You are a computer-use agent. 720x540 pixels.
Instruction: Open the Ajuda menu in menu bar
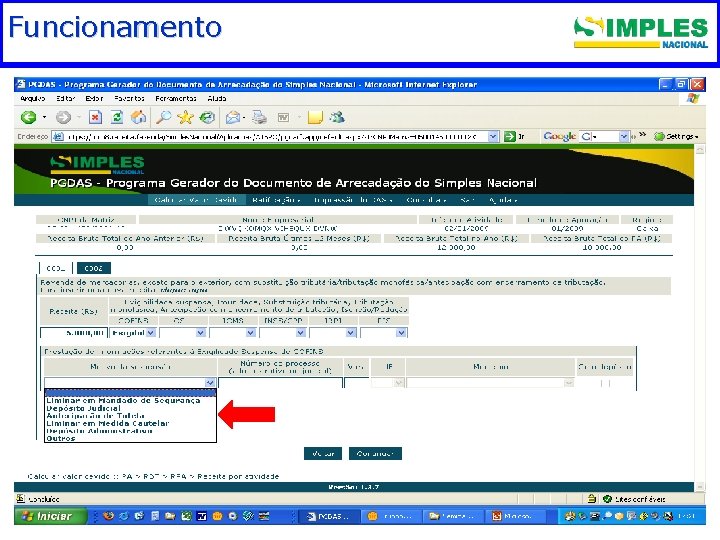click(x=217, y=98)
